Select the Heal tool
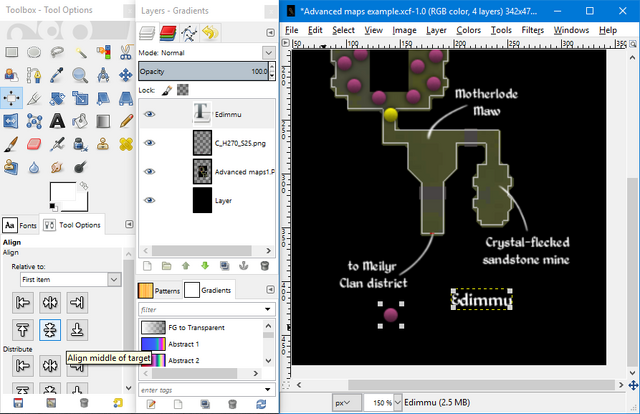This screenshot has height=414, width=640. coord(126,144)
